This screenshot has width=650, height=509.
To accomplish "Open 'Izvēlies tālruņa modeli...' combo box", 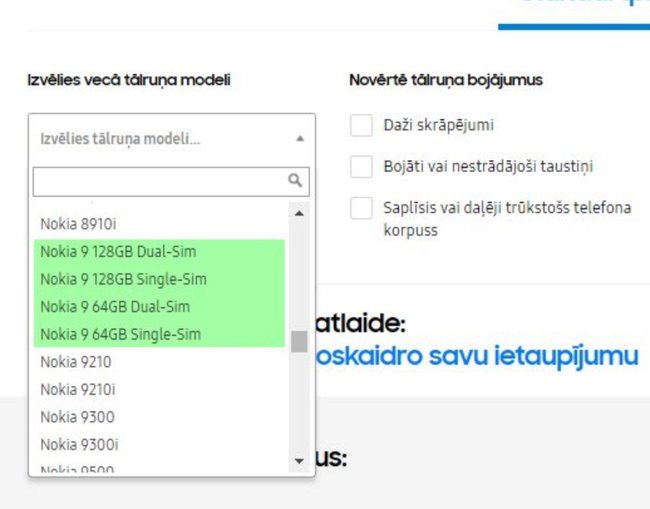I will click(x=172, y=138).
